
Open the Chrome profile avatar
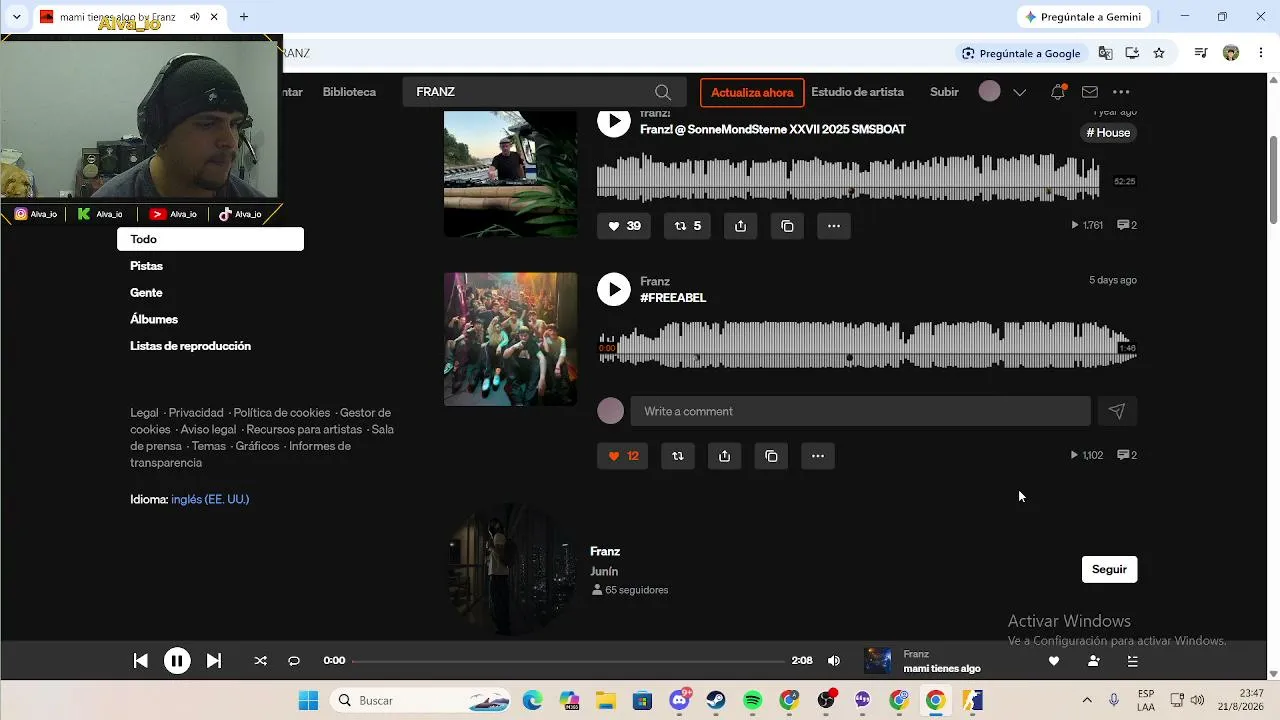point(1231,53)
